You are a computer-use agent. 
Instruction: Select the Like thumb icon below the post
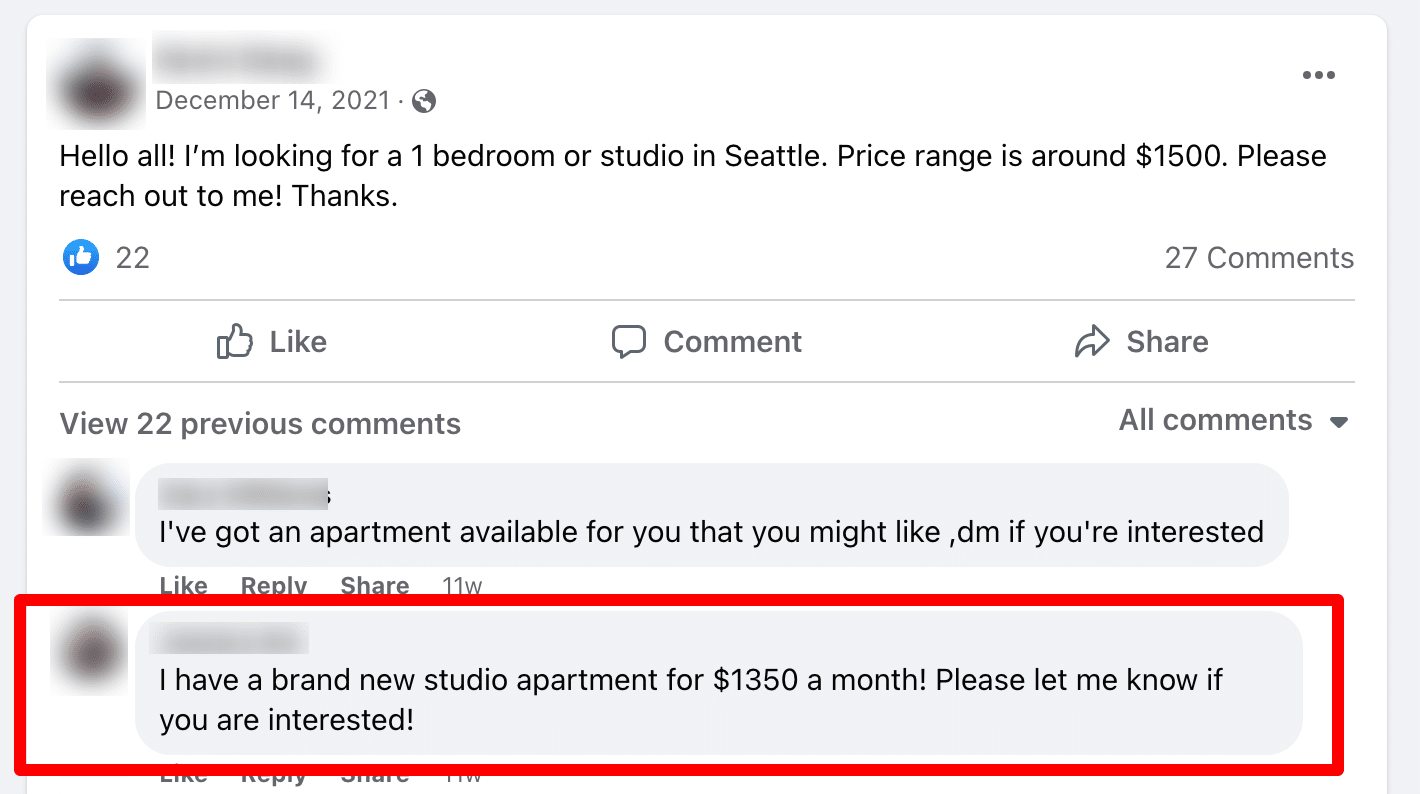point(233,341)
